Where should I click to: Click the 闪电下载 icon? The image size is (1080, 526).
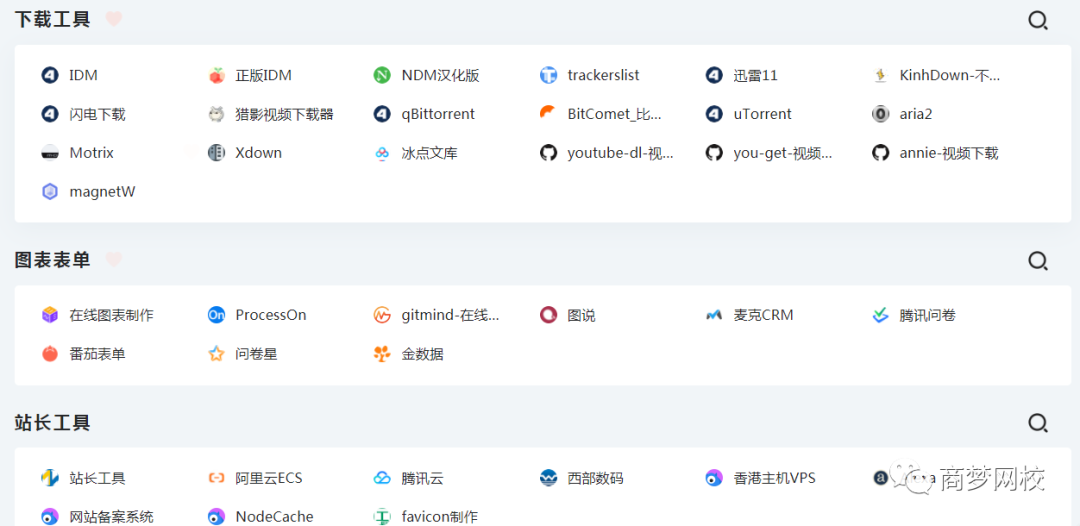tap(50, 114)
